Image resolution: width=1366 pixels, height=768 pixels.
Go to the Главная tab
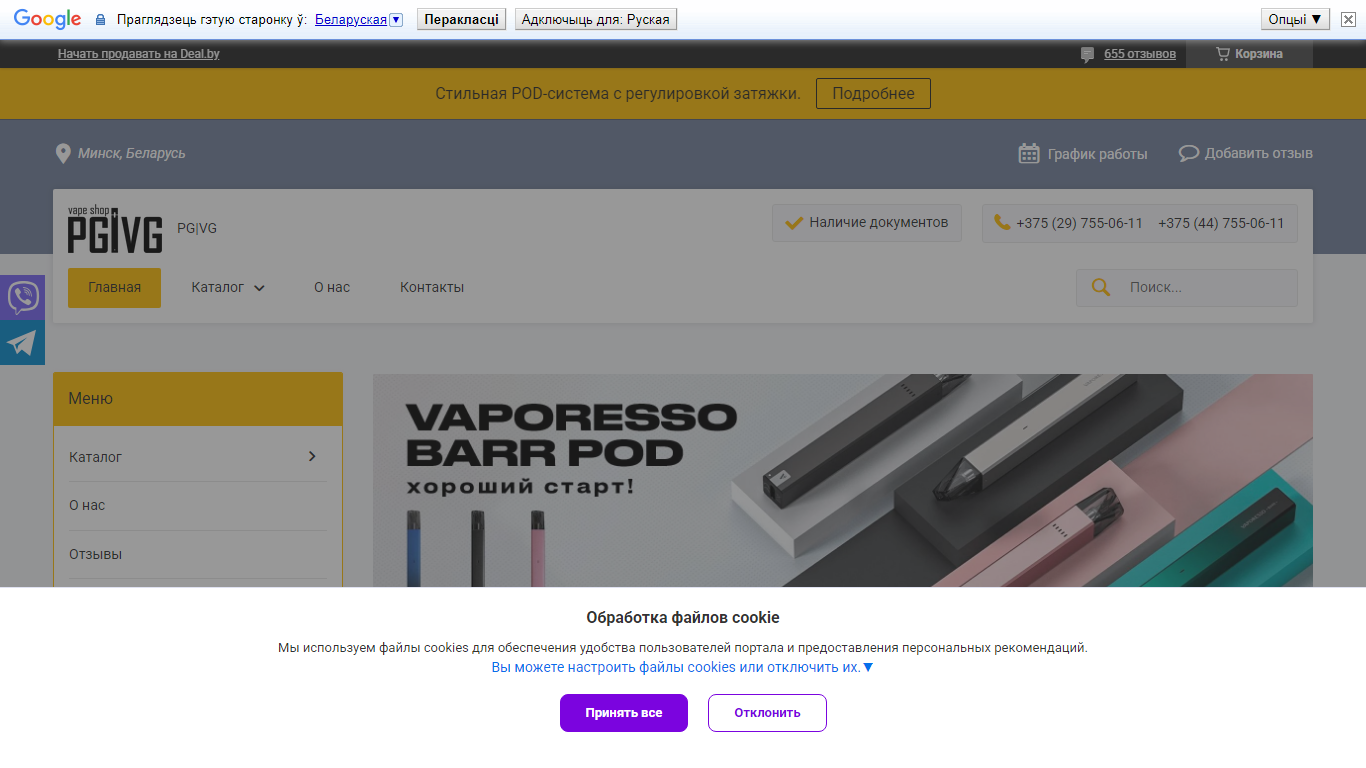tap(114, 287)
